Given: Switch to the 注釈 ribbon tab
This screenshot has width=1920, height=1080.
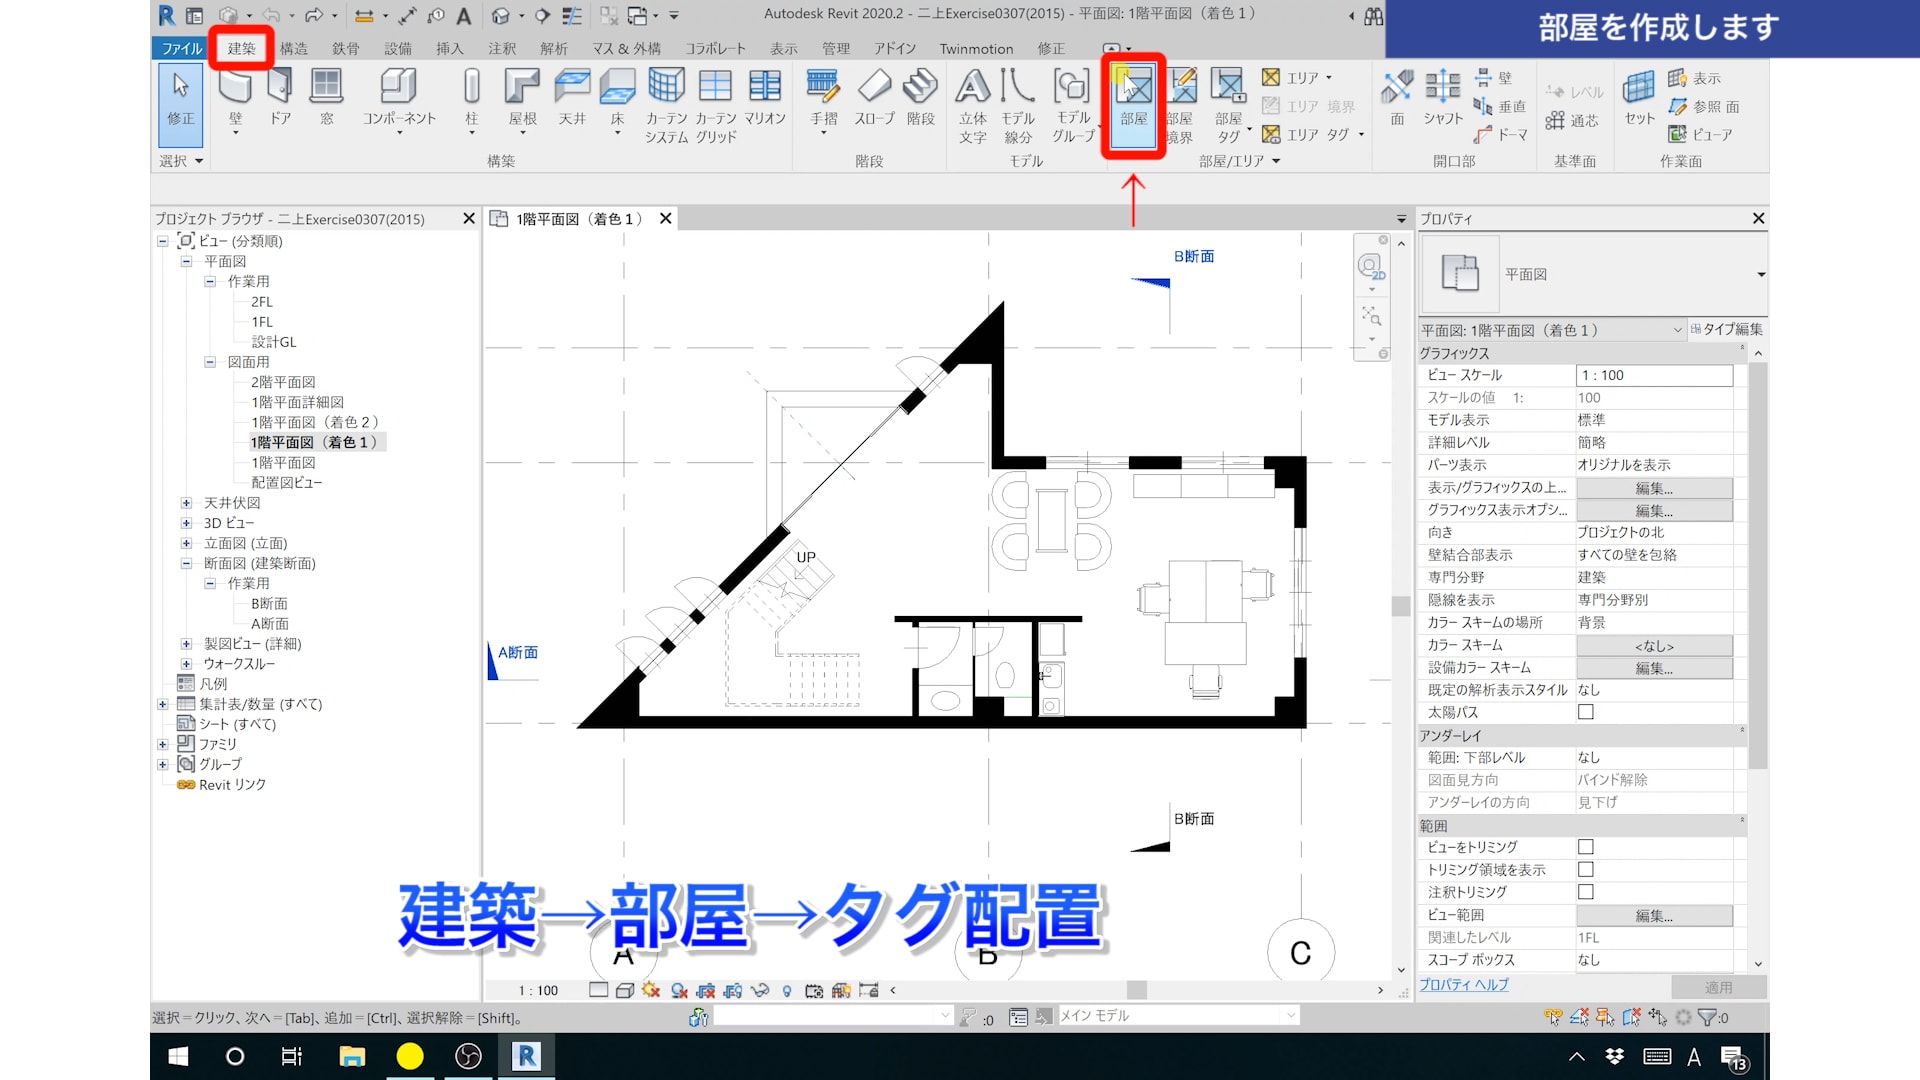Looking at the screenshot, I should (x=502, y=48).
